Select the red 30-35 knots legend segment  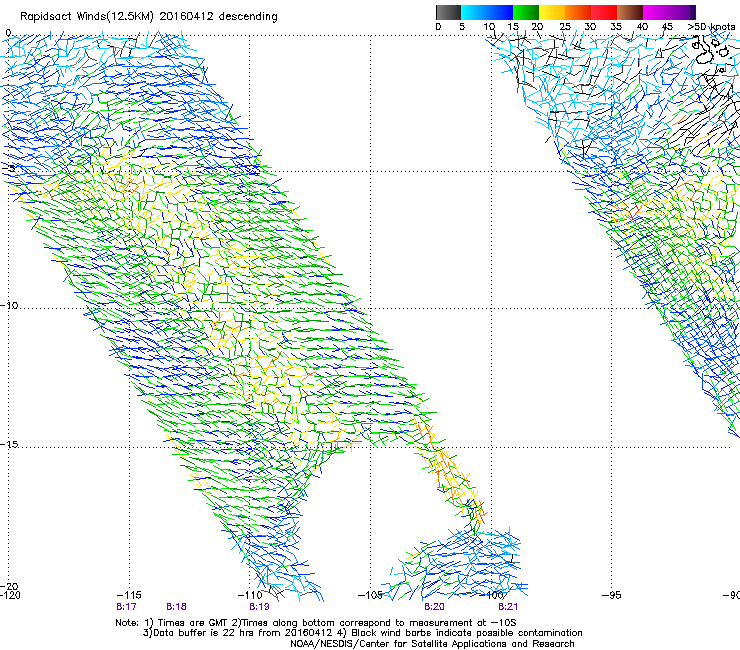click(604, 12)
